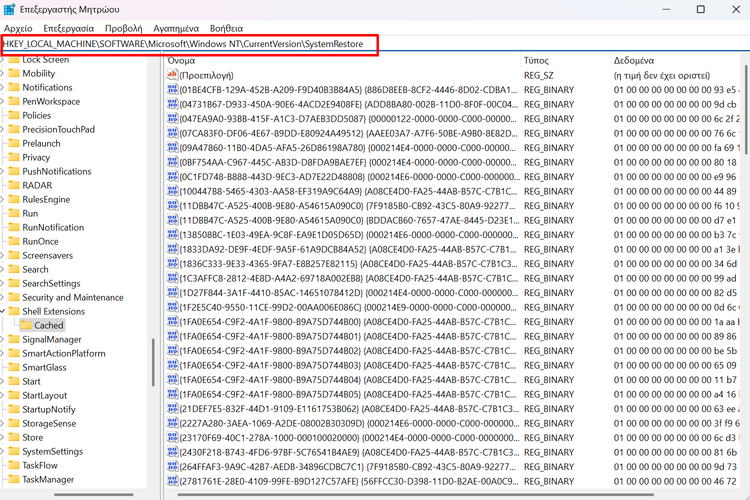Select binary icon of {09A47860-11B0-4DA5 value
750x500 pixels.
tap(172, 147)
